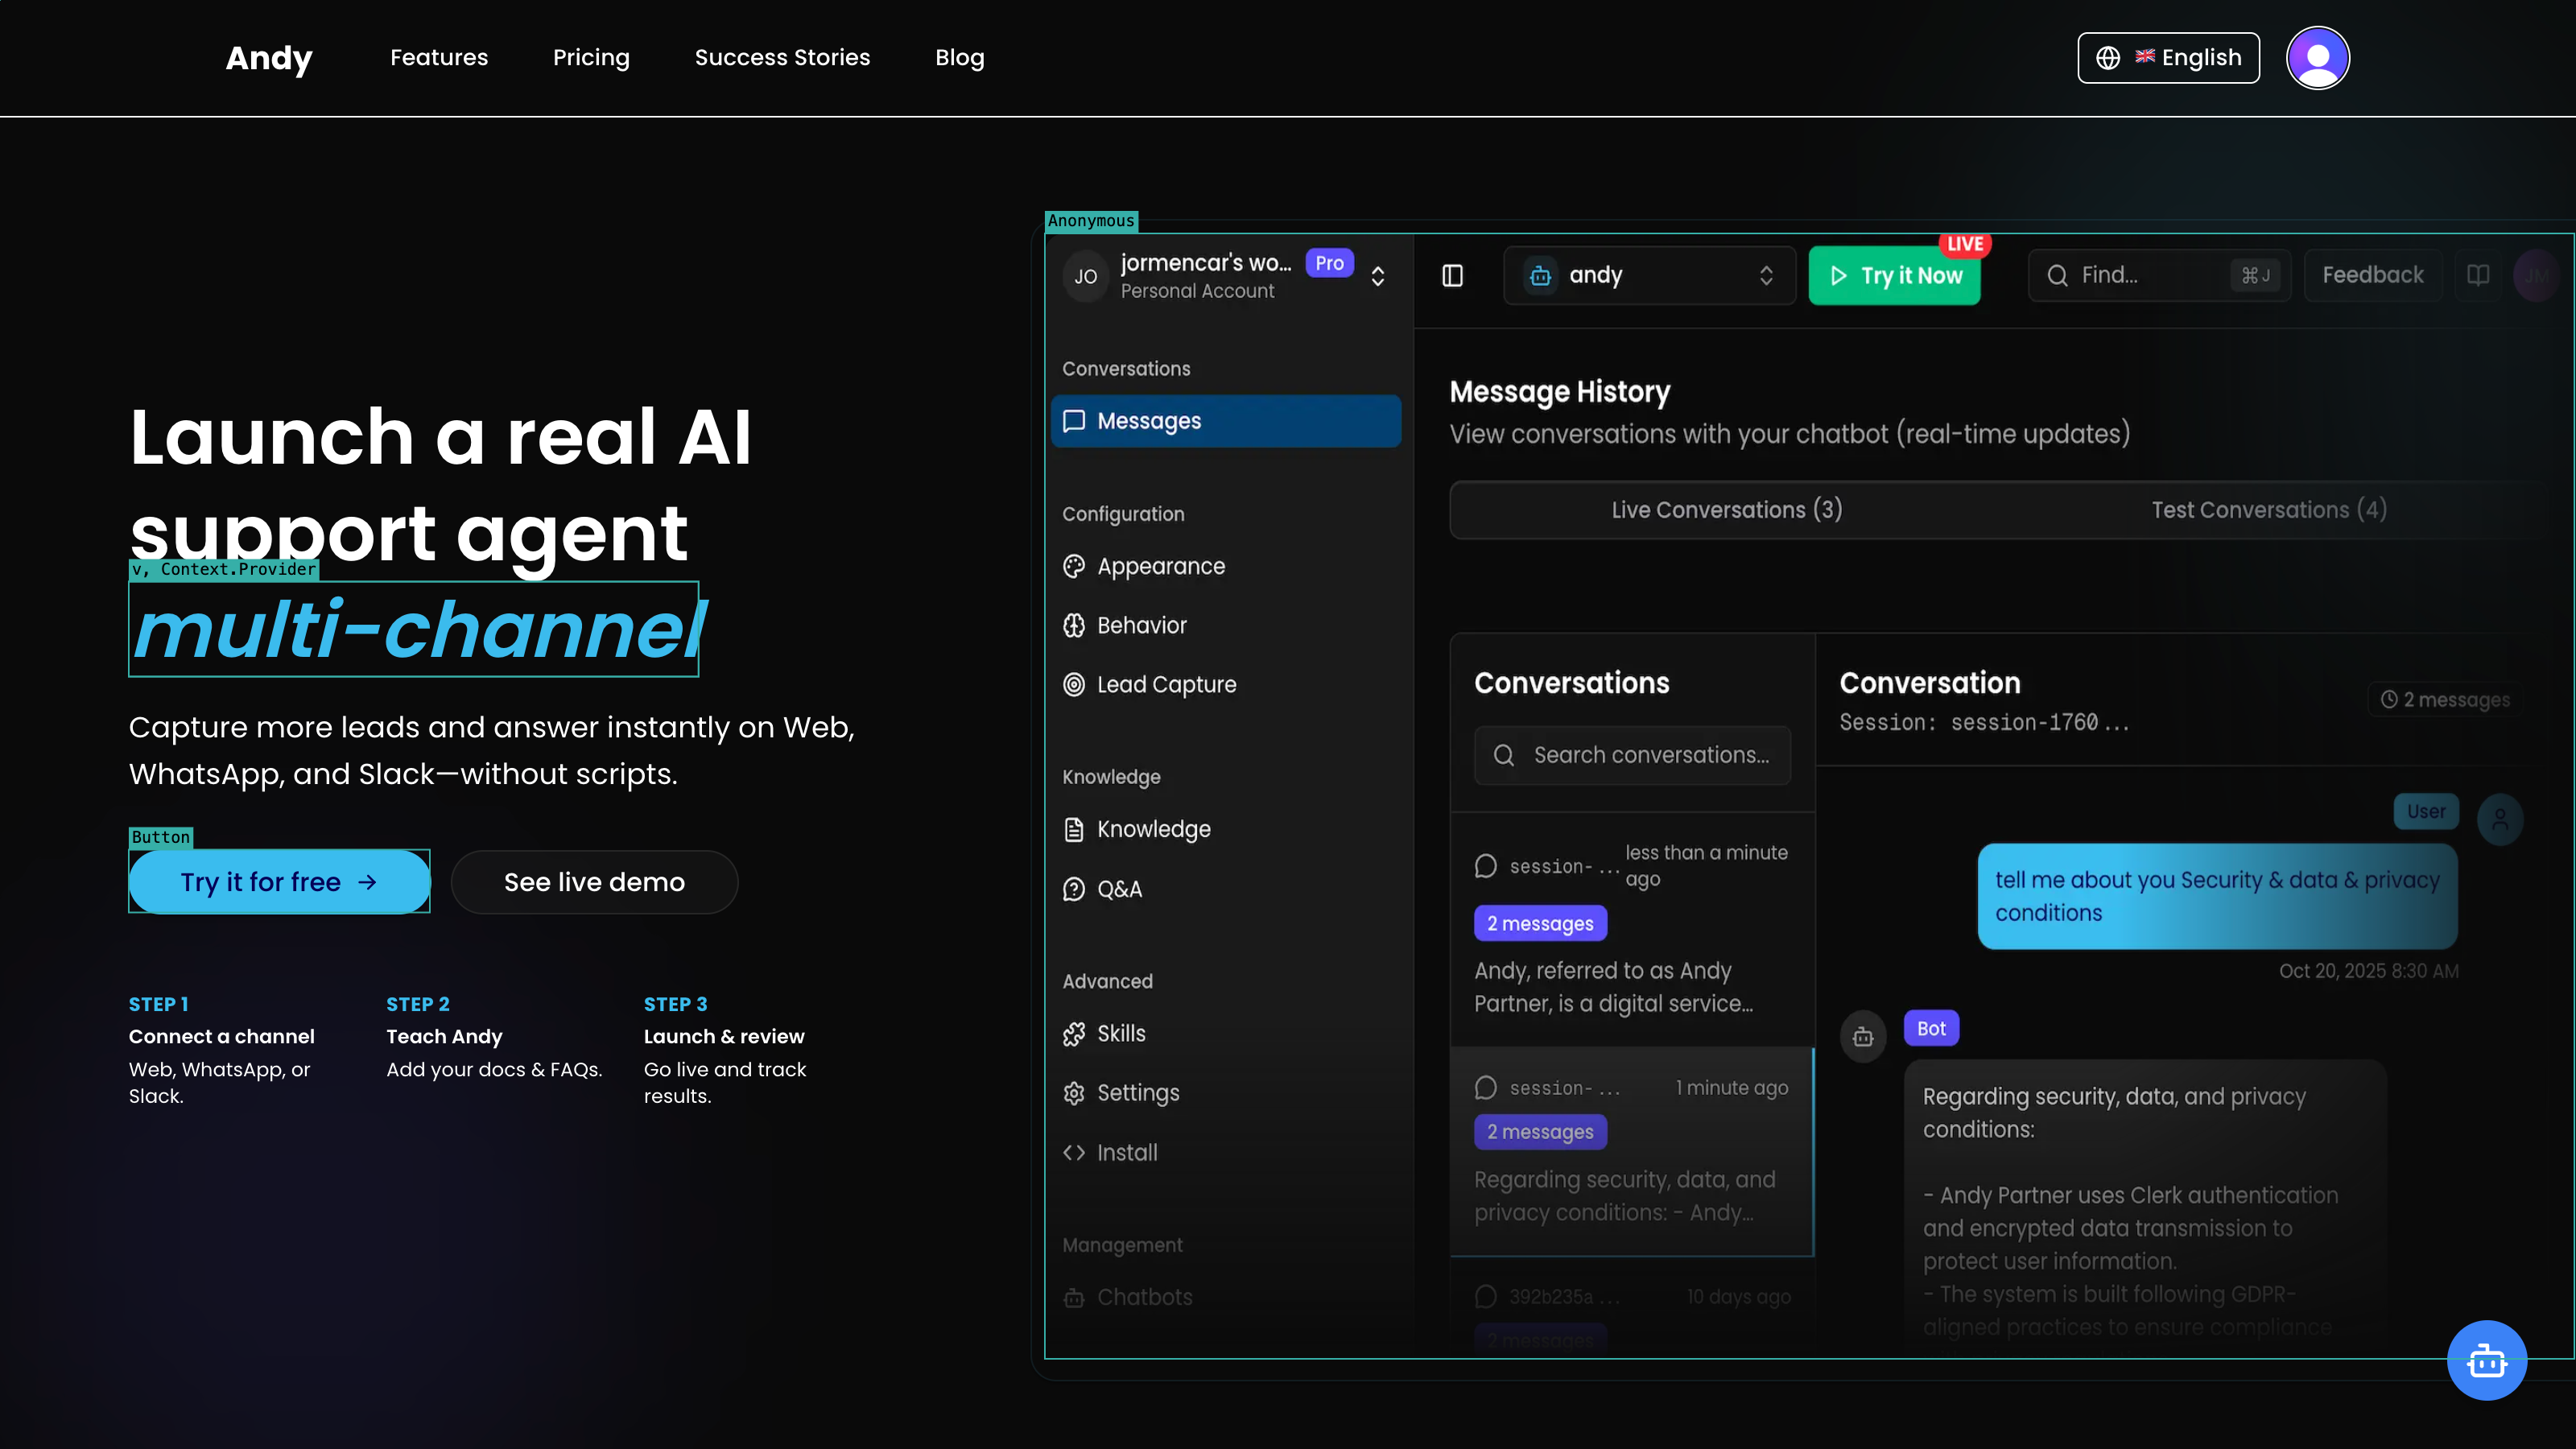Open the Q&A knowledge page

click(1118, 888)
